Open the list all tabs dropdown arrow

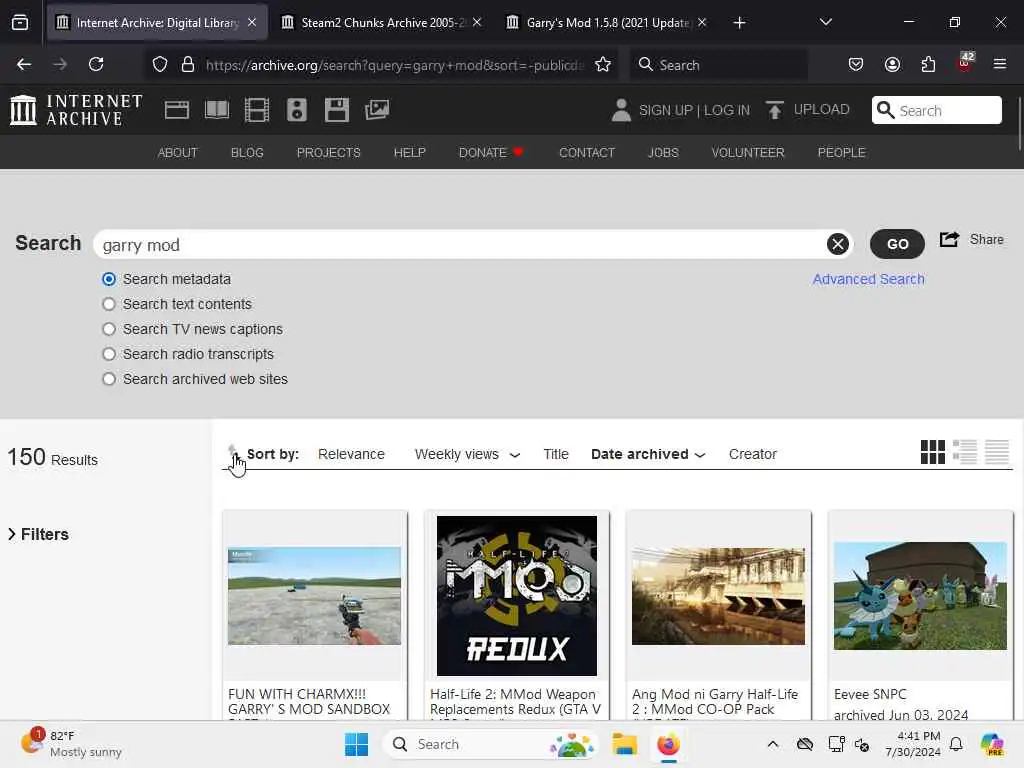(825, 22)
